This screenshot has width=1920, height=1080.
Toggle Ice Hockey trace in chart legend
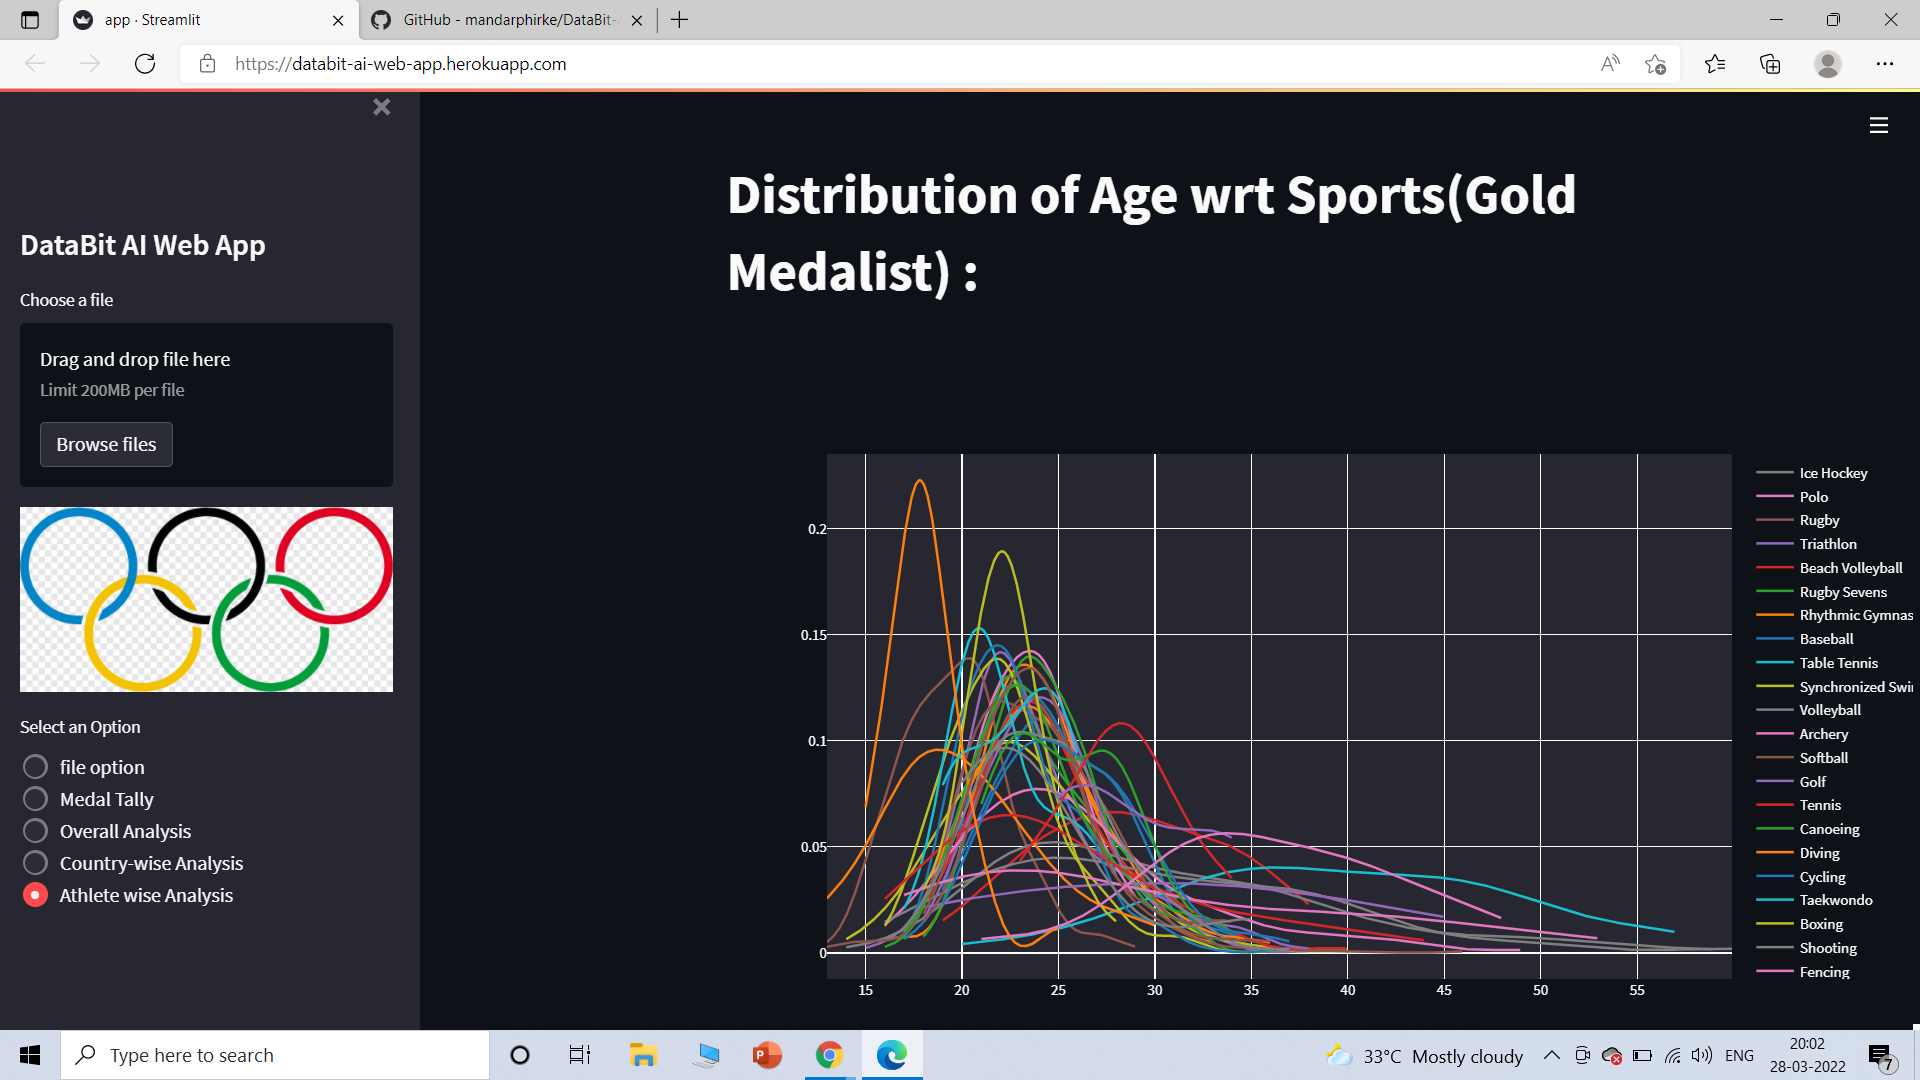(1832, 473)
